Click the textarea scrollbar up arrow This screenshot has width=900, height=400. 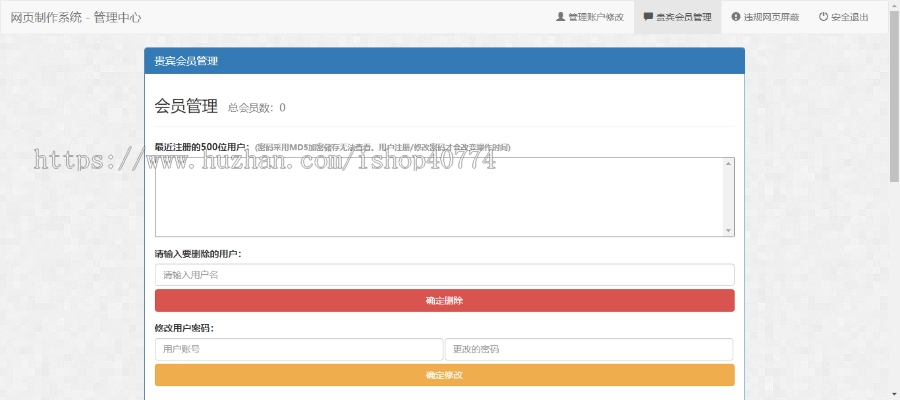point(729,164)
